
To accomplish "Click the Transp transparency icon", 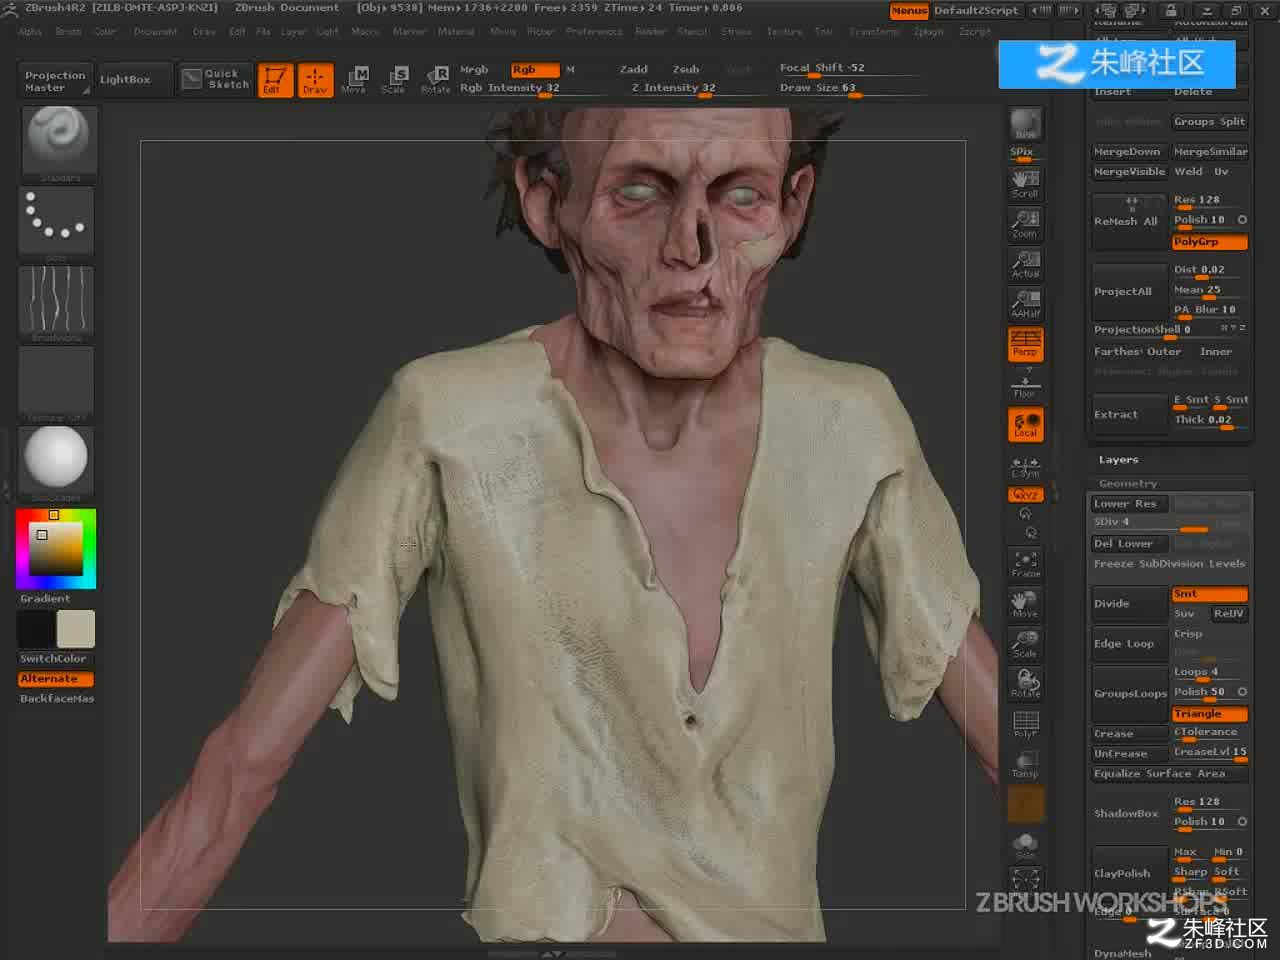I will [x=1026, y=763].
